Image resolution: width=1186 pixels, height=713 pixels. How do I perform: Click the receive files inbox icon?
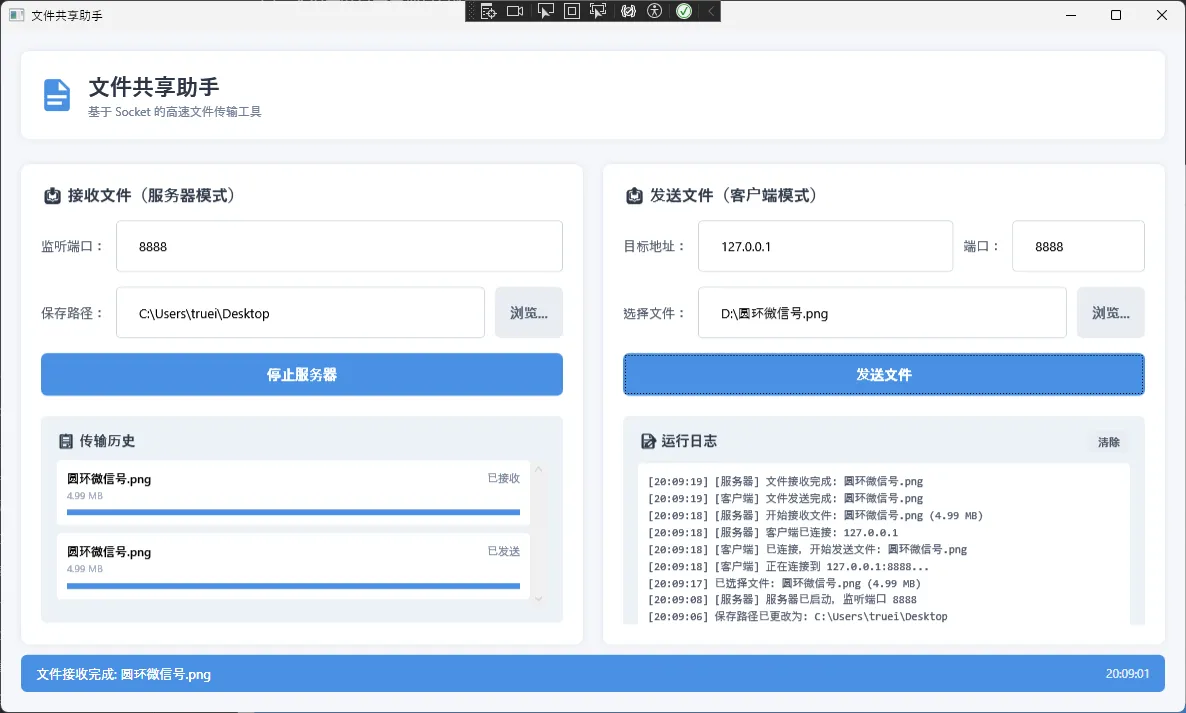pos(53,196)
